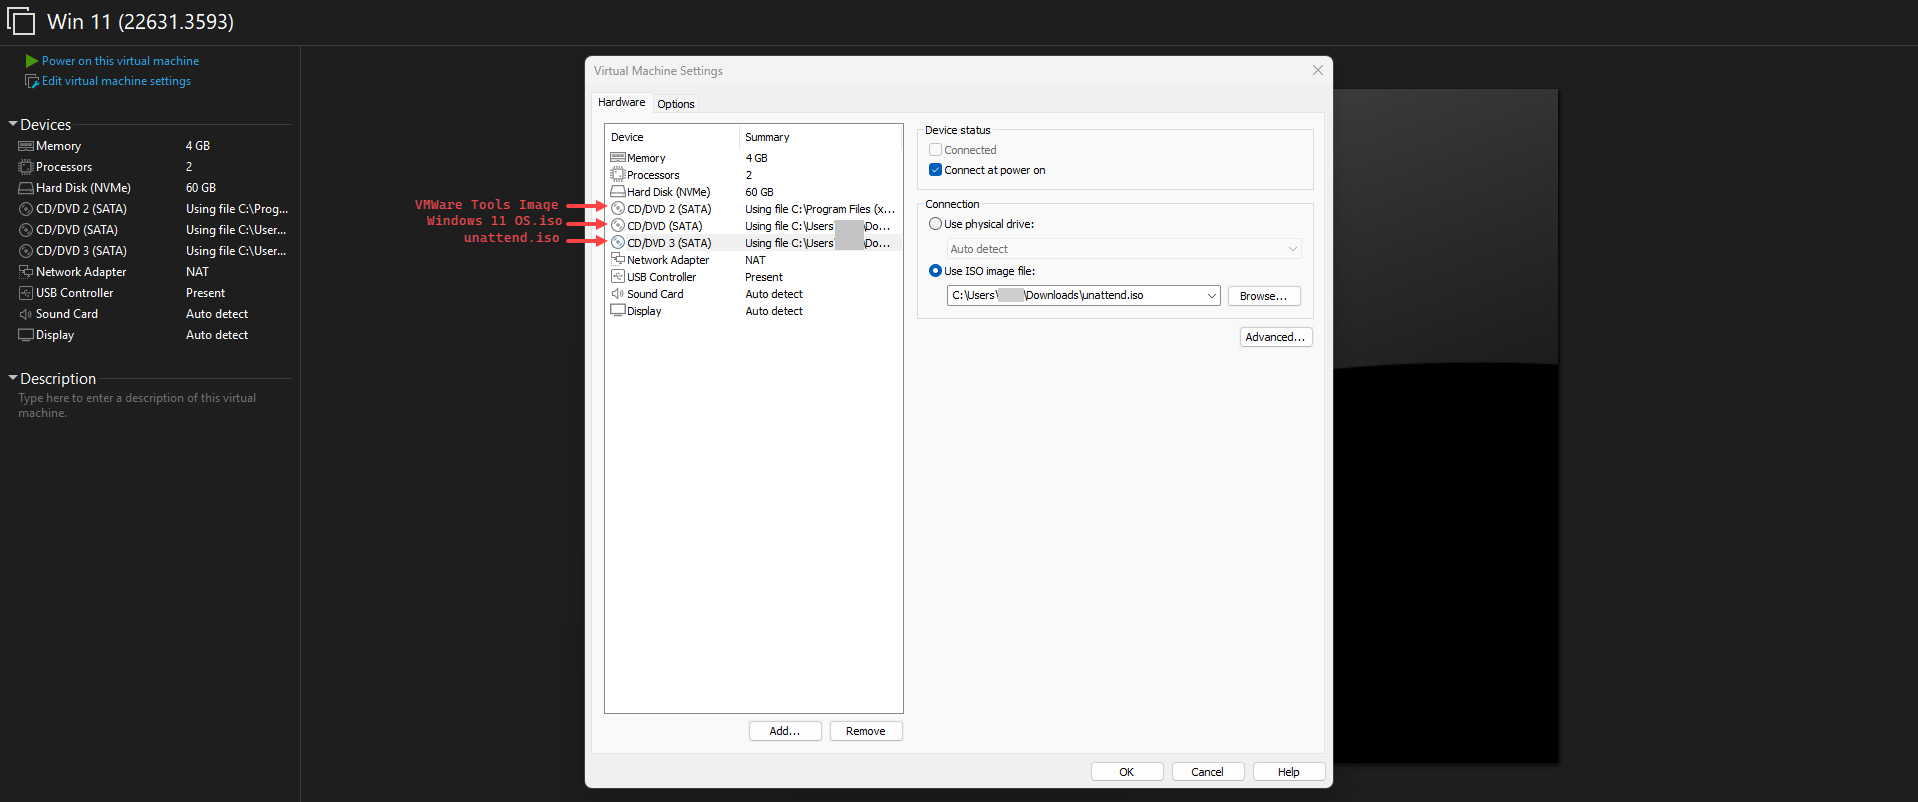Click the Network Adapter icon in the sidebar
The height and width of the screenshot is (802, 1918).
pos(26,272)
